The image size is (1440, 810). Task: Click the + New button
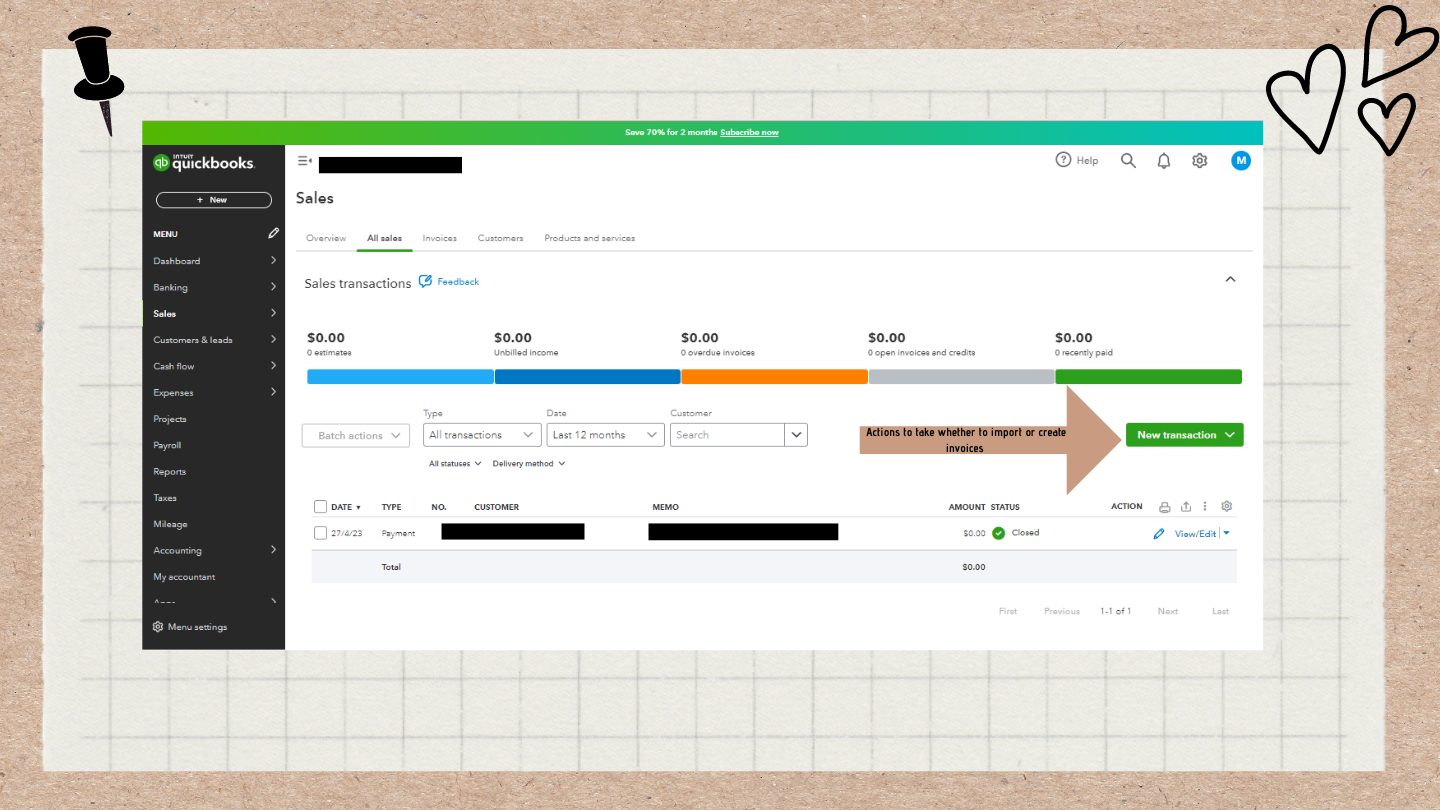pos(214,200)
